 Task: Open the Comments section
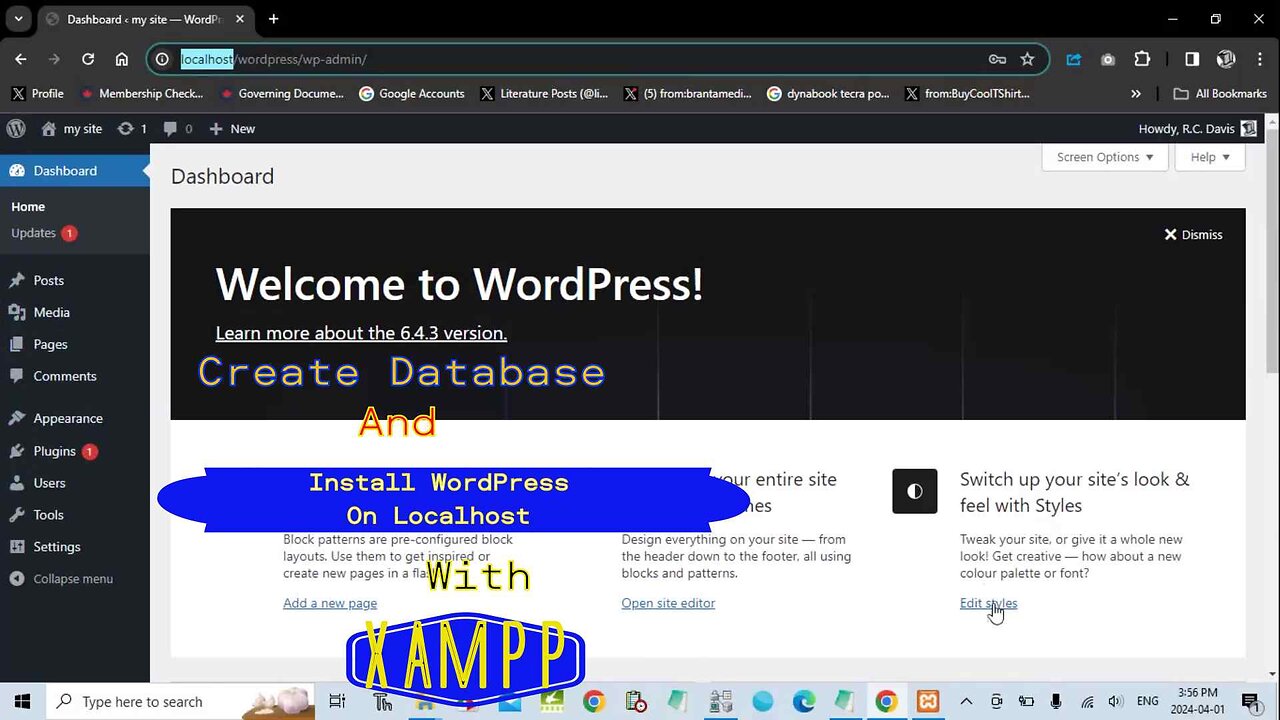(x=64, y=377)
